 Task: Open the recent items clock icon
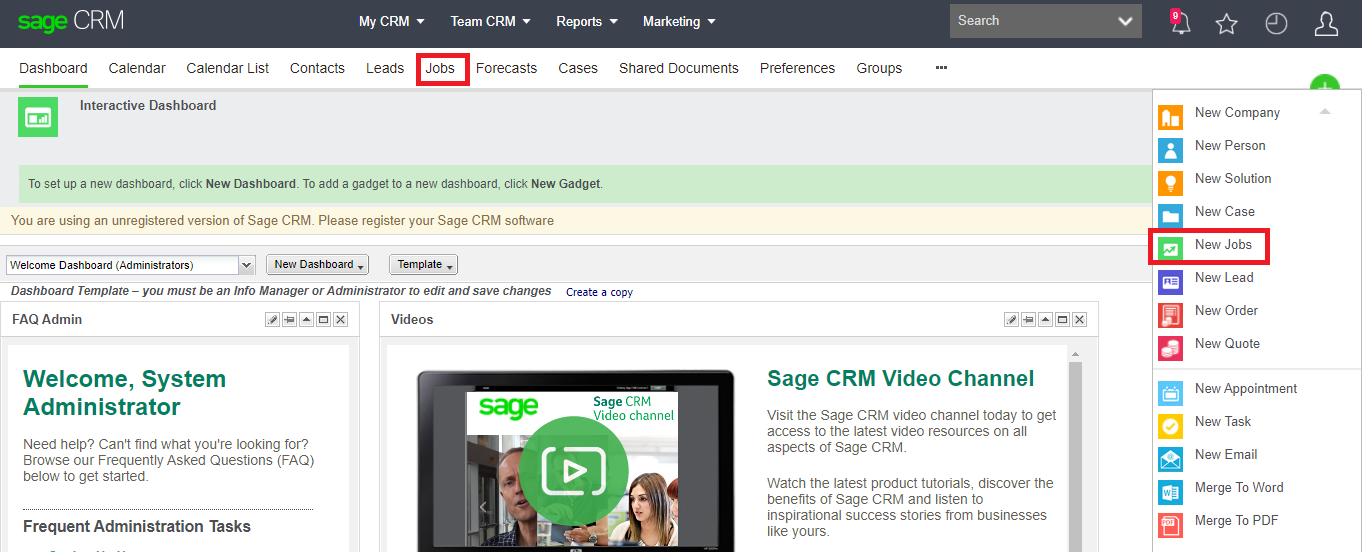point(1276,24)
